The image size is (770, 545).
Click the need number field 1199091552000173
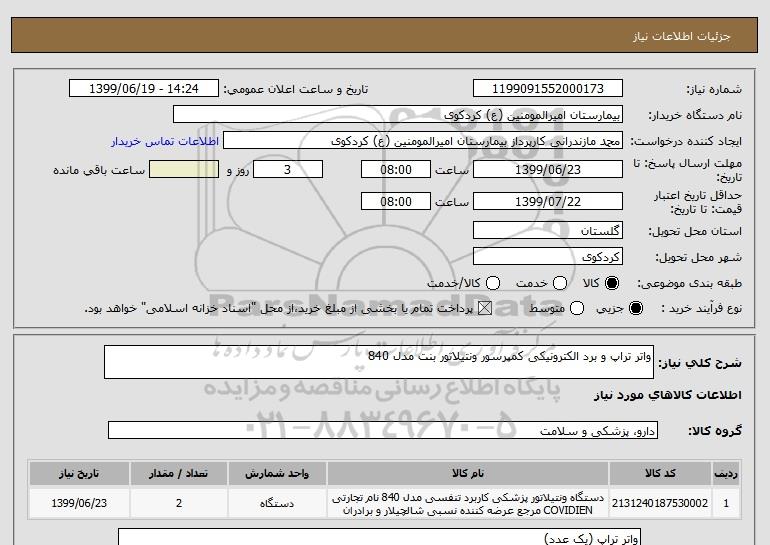(x=548, y=88)
